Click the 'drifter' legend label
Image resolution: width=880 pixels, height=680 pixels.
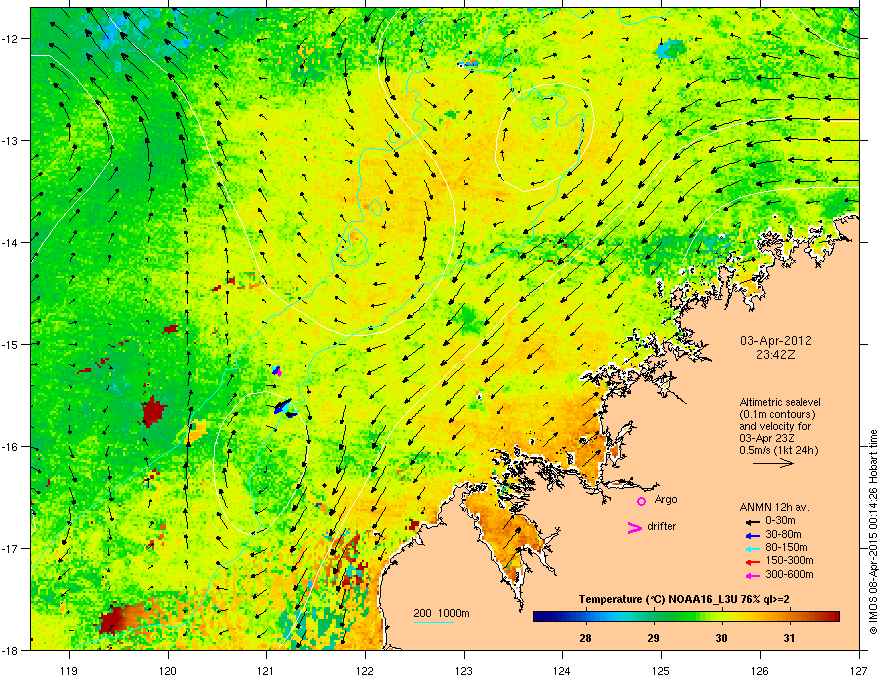[x=662, y=526]
